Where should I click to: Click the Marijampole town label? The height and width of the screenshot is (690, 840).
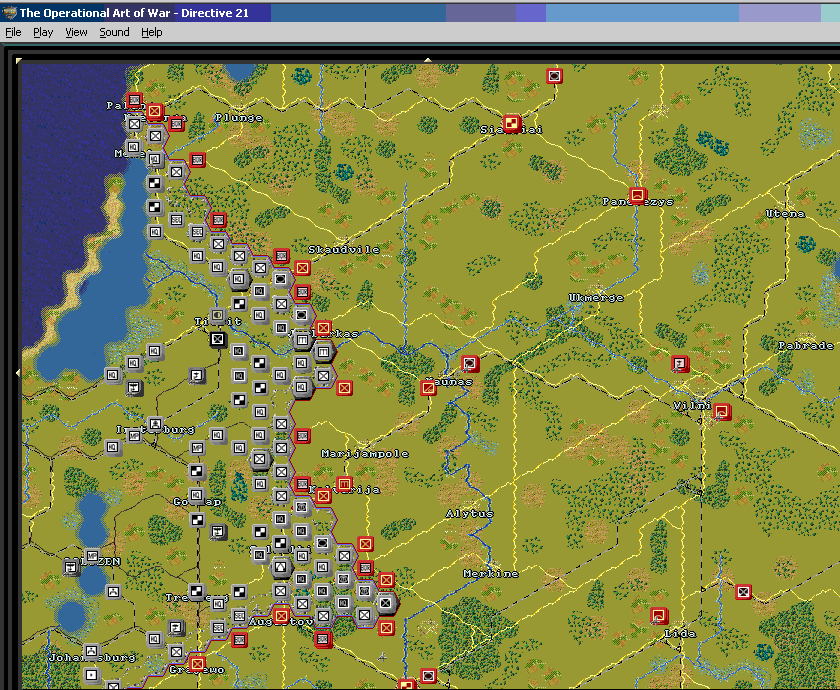coord(365,454)
